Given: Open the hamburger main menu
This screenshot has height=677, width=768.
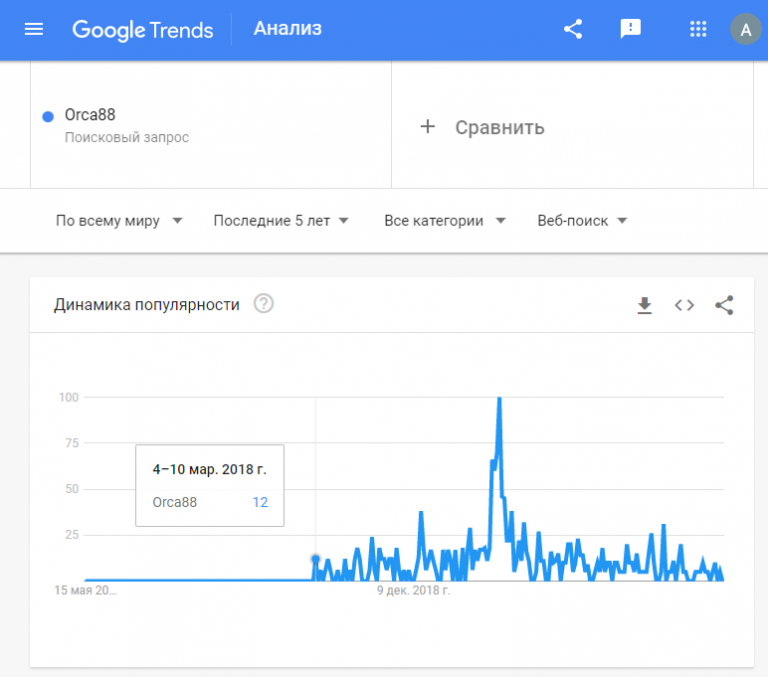Looking at the screenshot, I should coord(34,29).
